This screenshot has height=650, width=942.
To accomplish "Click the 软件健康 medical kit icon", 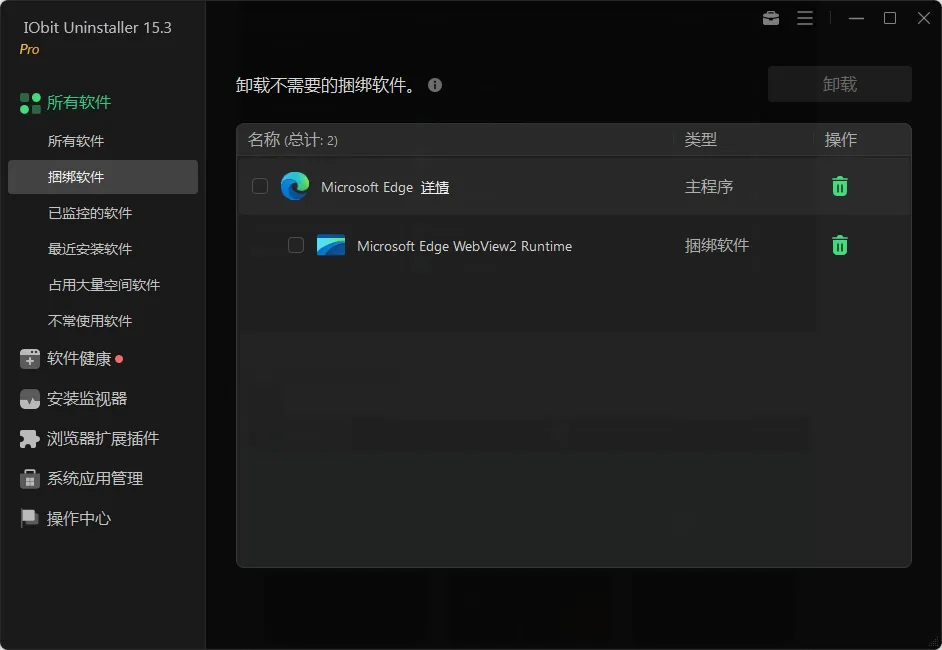I will 29,359.
